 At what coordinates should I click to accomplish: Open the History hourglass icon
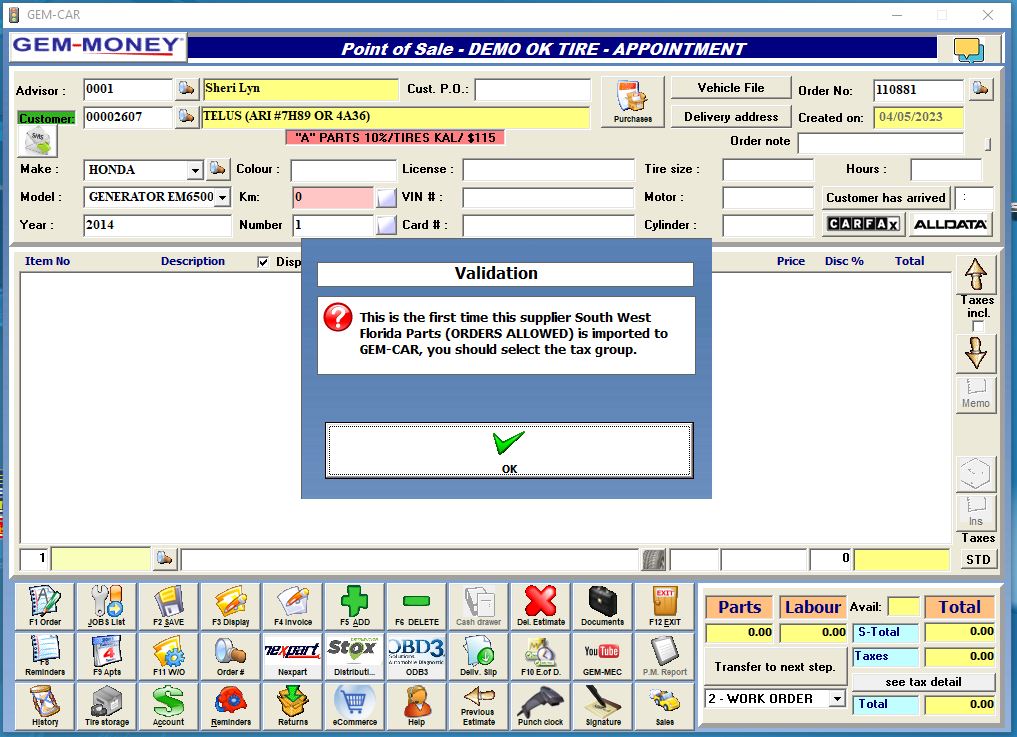pos(45,707)
